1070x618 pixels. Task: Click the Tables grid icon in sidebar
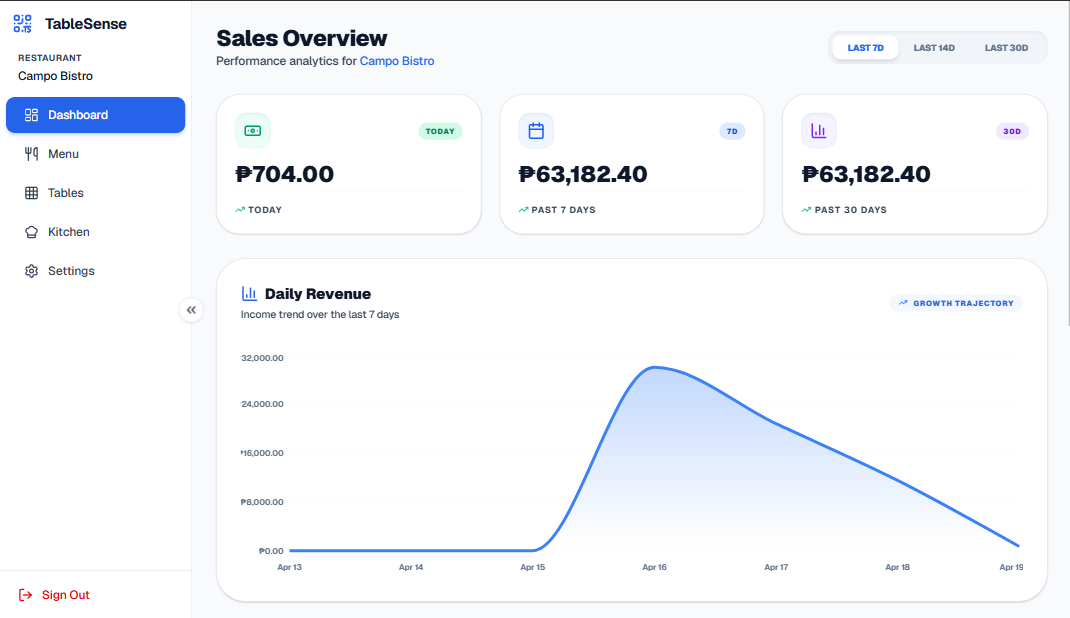(x=31, y=193)
